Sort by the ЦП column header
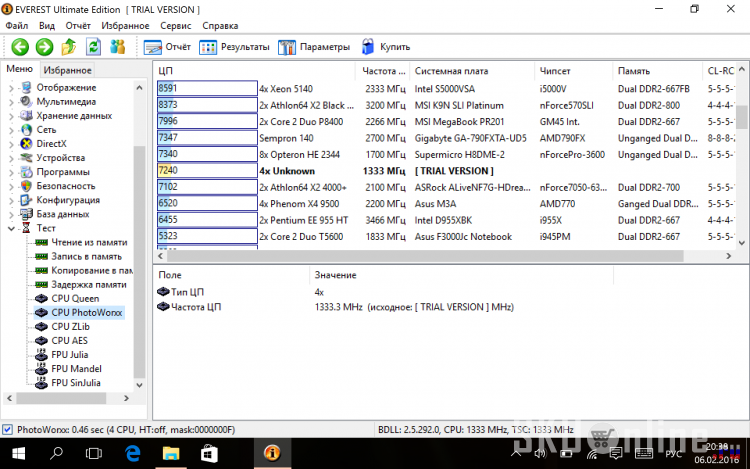 (x=255, y=71)
